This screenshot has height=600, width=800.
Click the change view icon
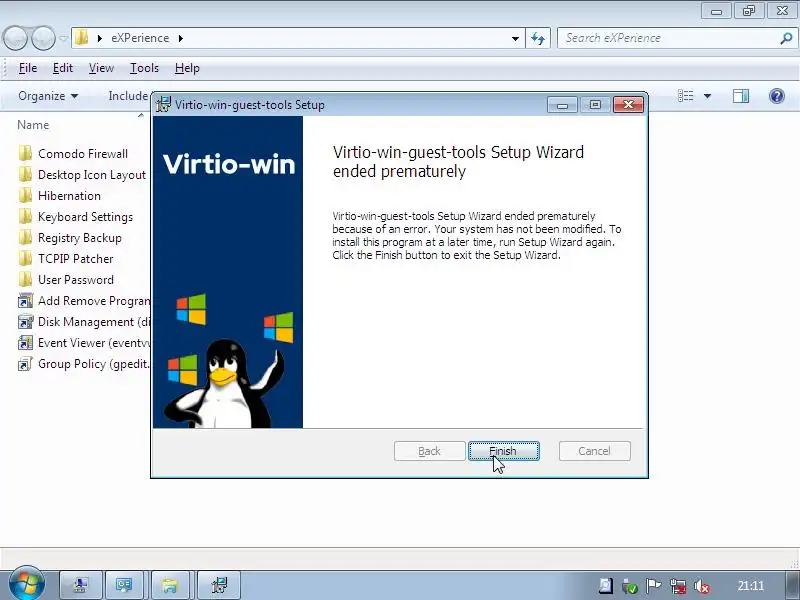[686, 95]
